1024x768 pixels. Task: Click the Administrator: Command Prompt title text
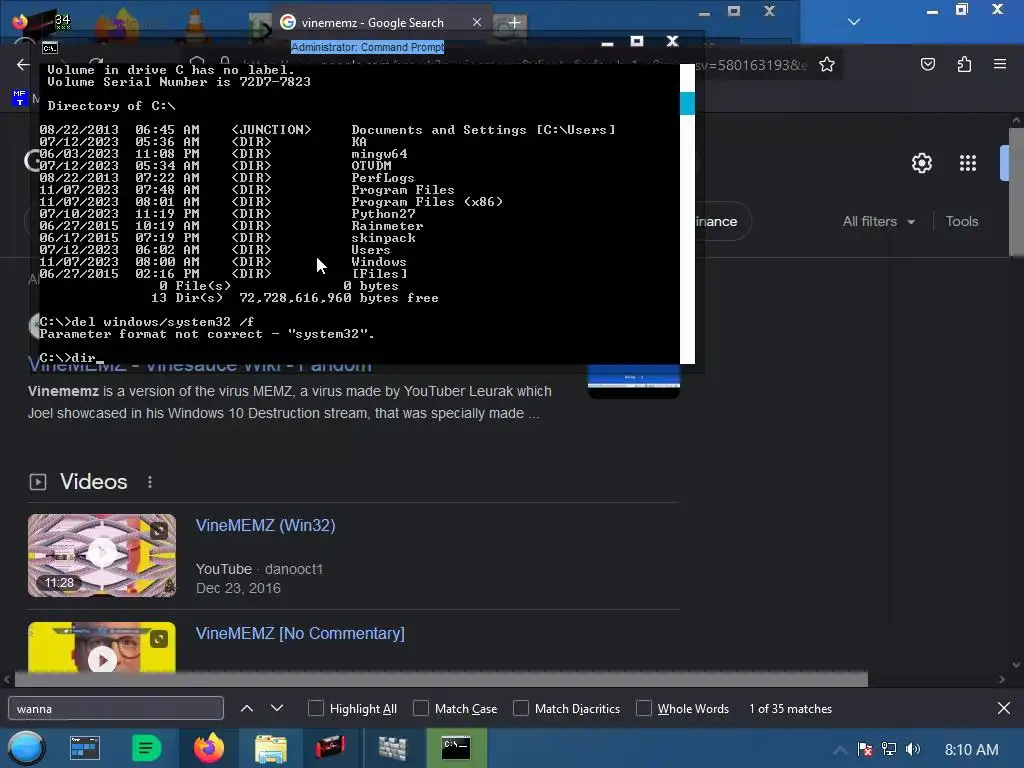point(368,47)
